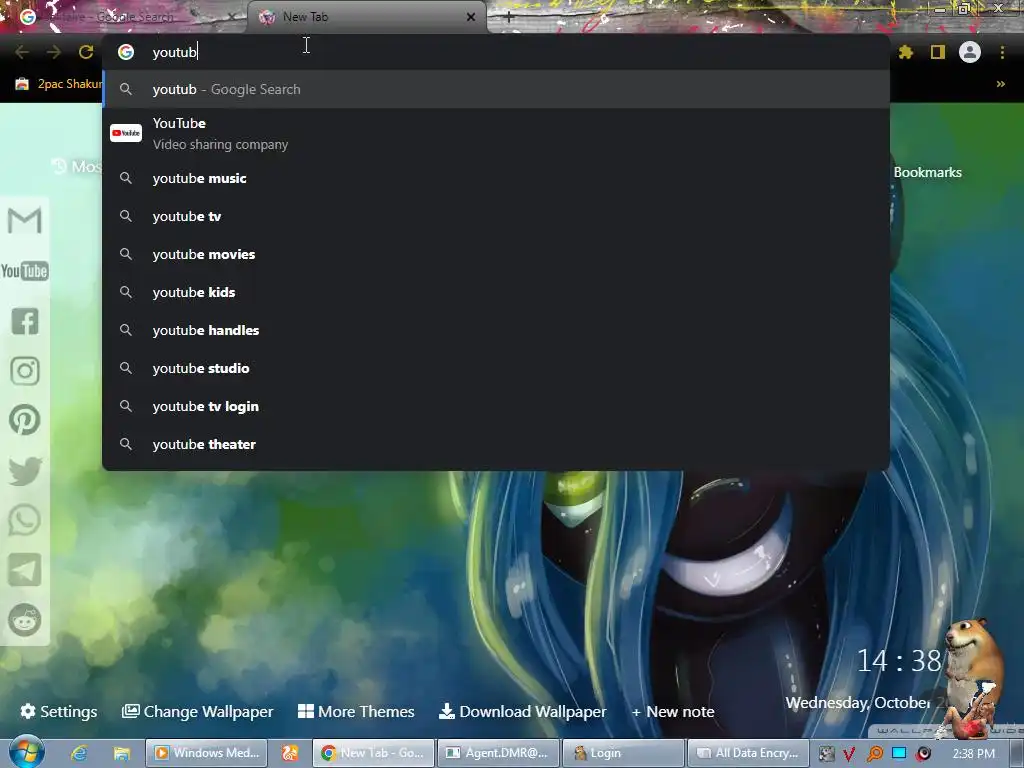Launch Internet Explorer from the taskbar

click(79, 753)
